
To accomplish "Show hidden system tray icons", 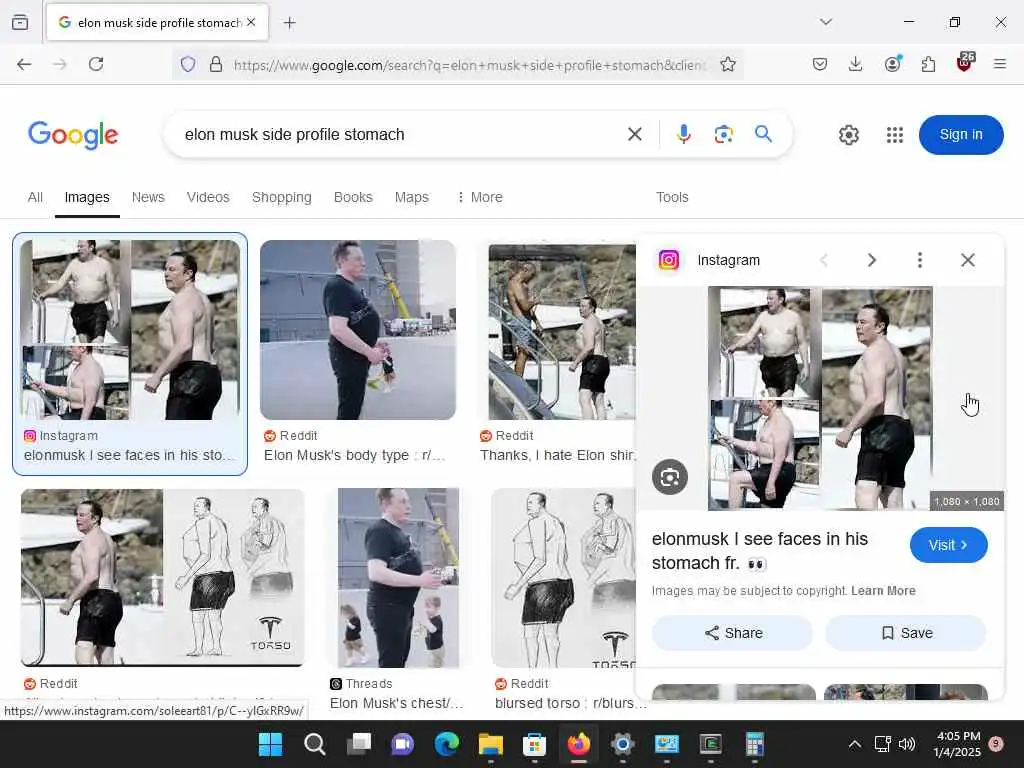I will (x=854, y=744).
